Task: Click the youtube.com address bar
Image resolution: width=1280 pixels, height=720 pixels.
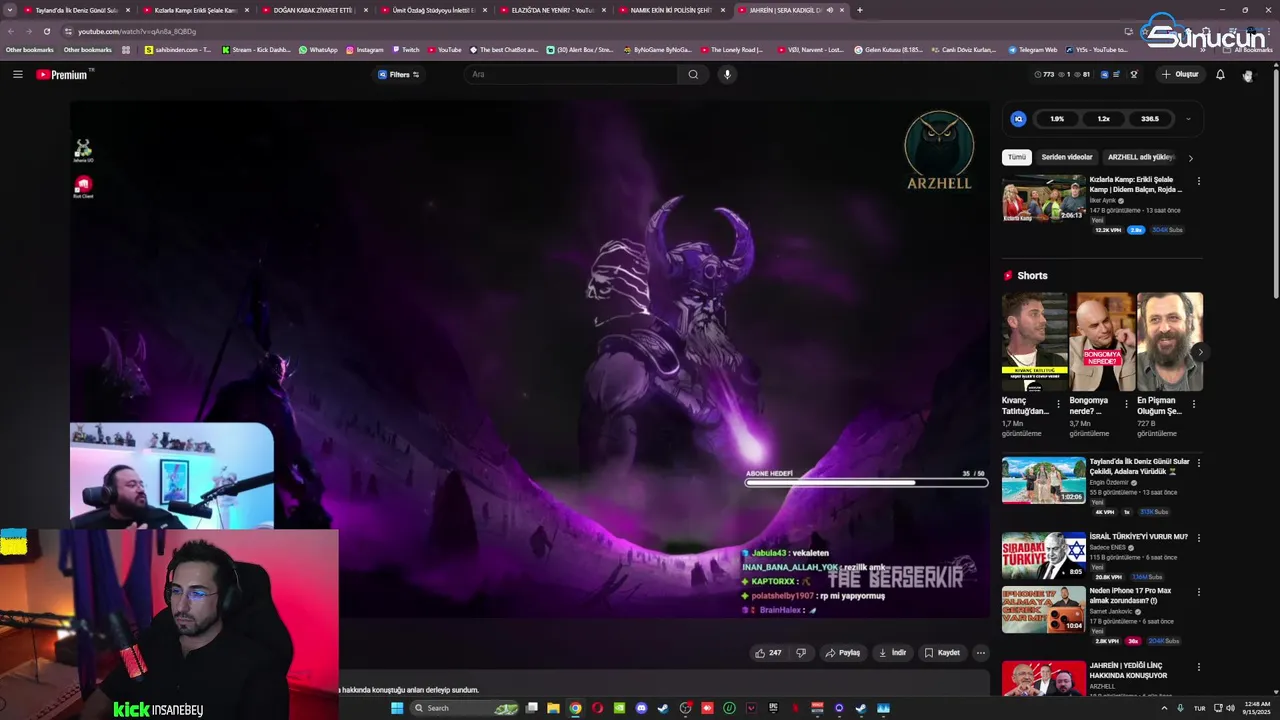Action: [590, 31]
